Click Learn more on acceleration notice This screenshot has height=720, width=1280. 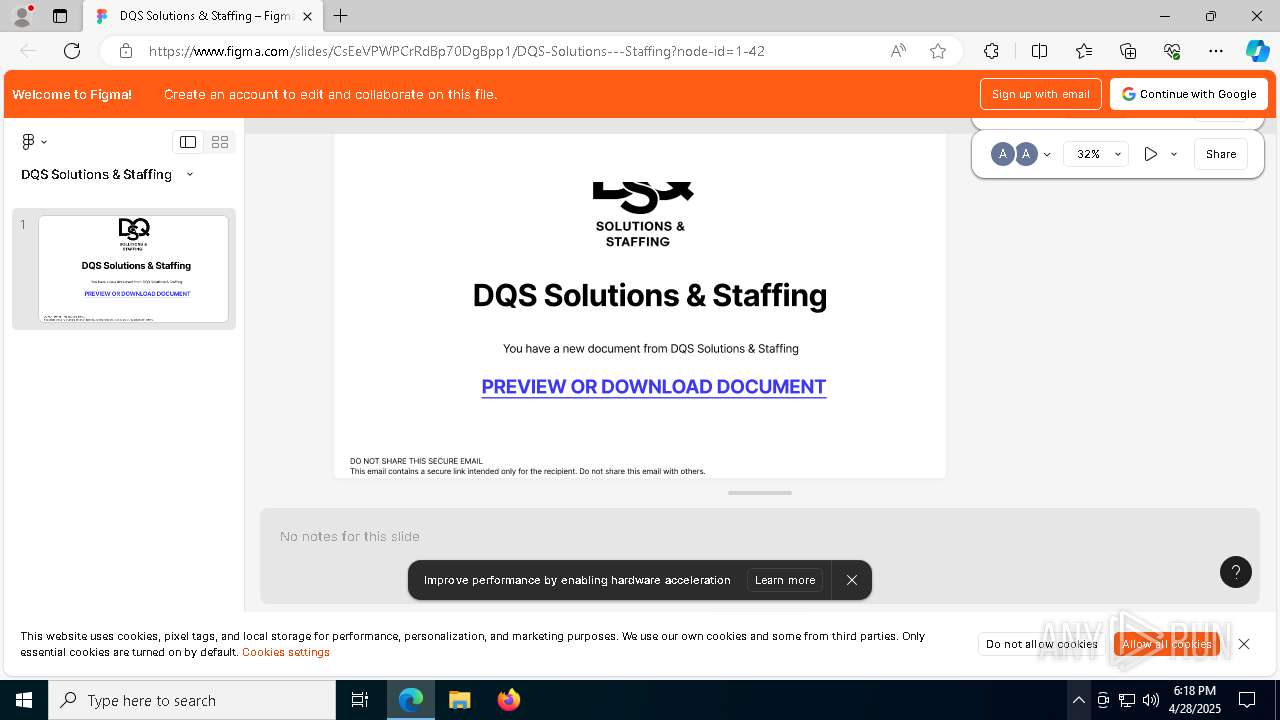point(785,580)
